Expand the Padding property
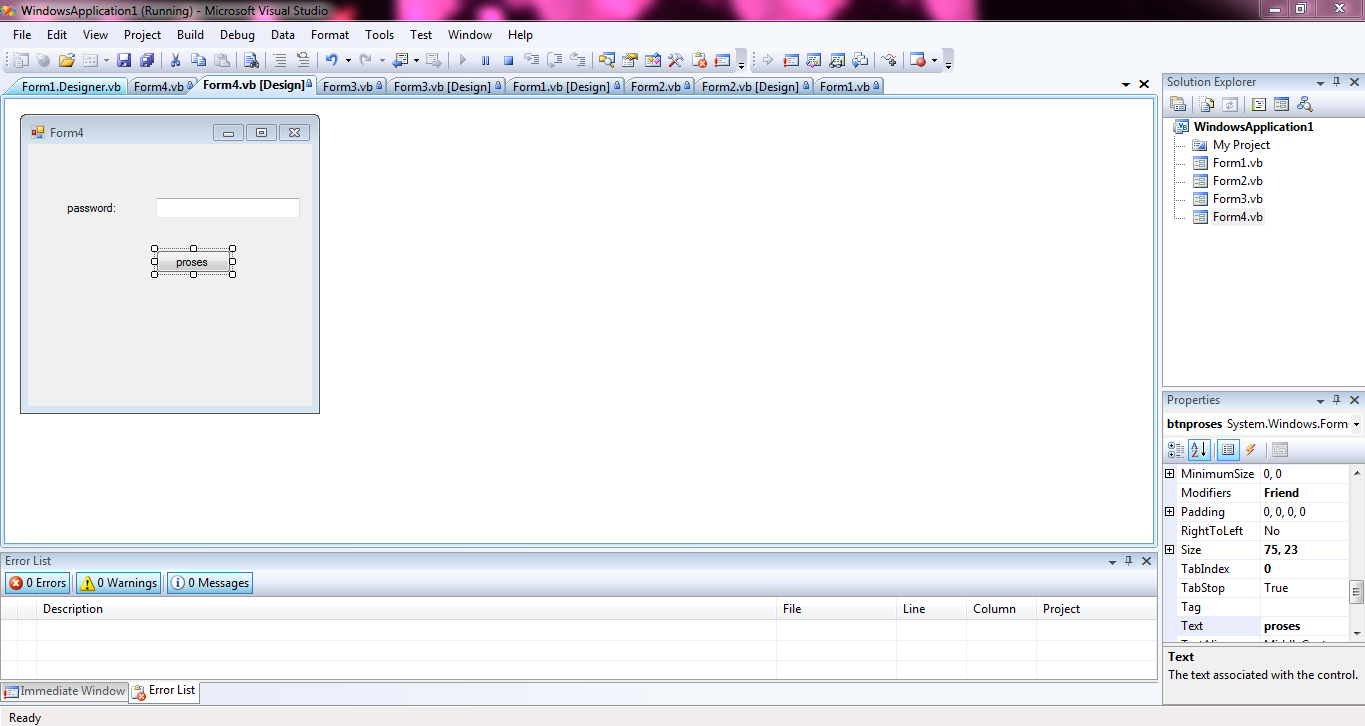This screenshot has height=726, width=1365. coord(1170,511)
